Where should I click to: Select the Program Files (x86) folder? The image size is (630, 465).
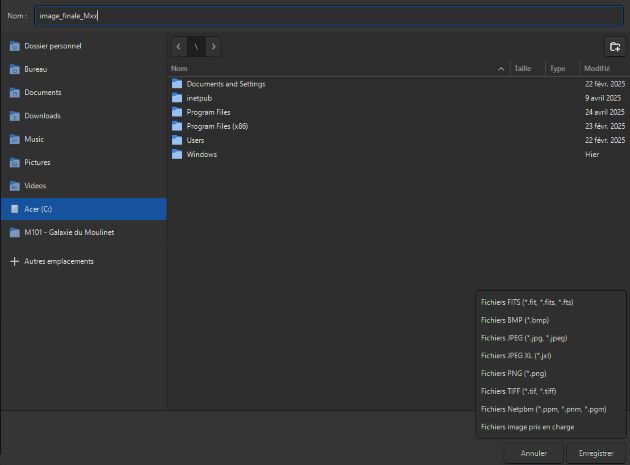(x=216, y=126)
